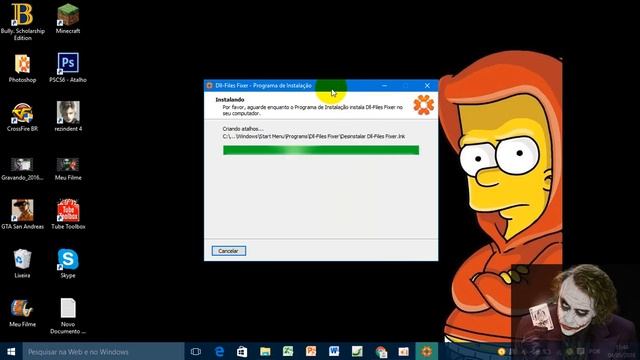Open Task View from the taskbar
Image resolution: width=640 pixels, height=360 pixels.
click(196, 351)
